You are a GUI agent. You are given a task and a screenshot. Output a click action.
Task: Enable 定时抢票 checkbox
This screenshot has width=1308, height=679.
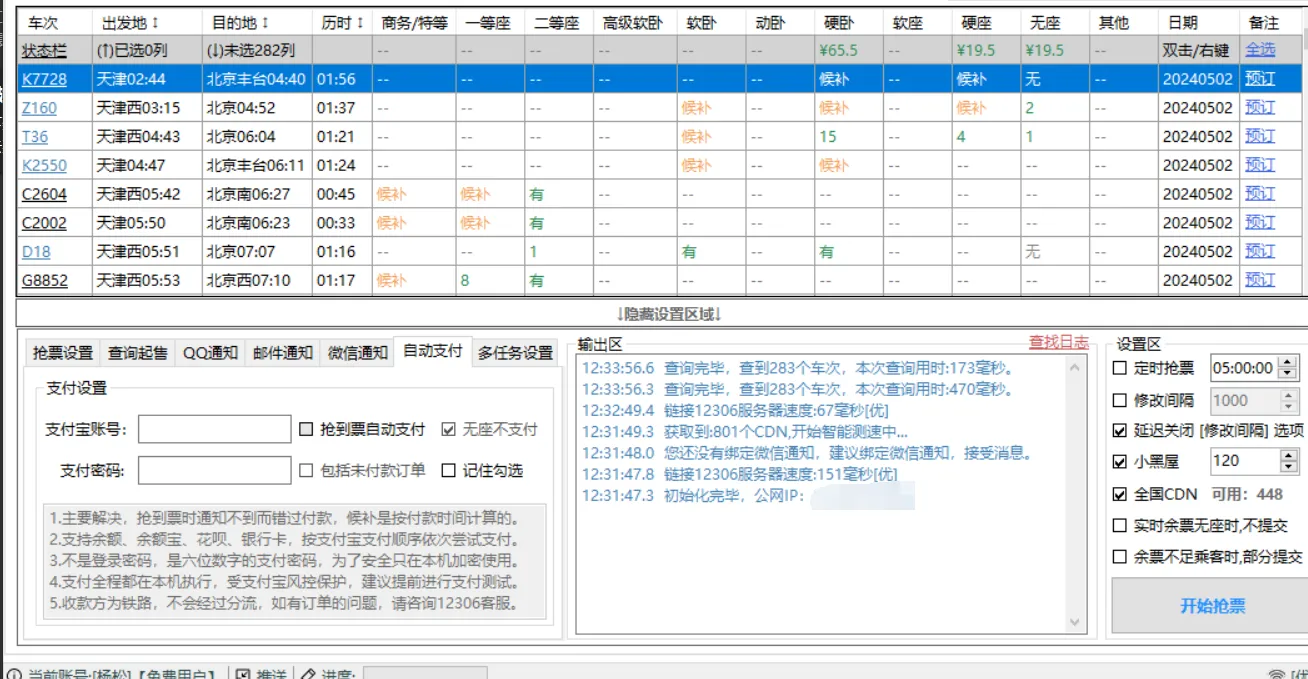pyautogui.click(x=1121, y=368)
